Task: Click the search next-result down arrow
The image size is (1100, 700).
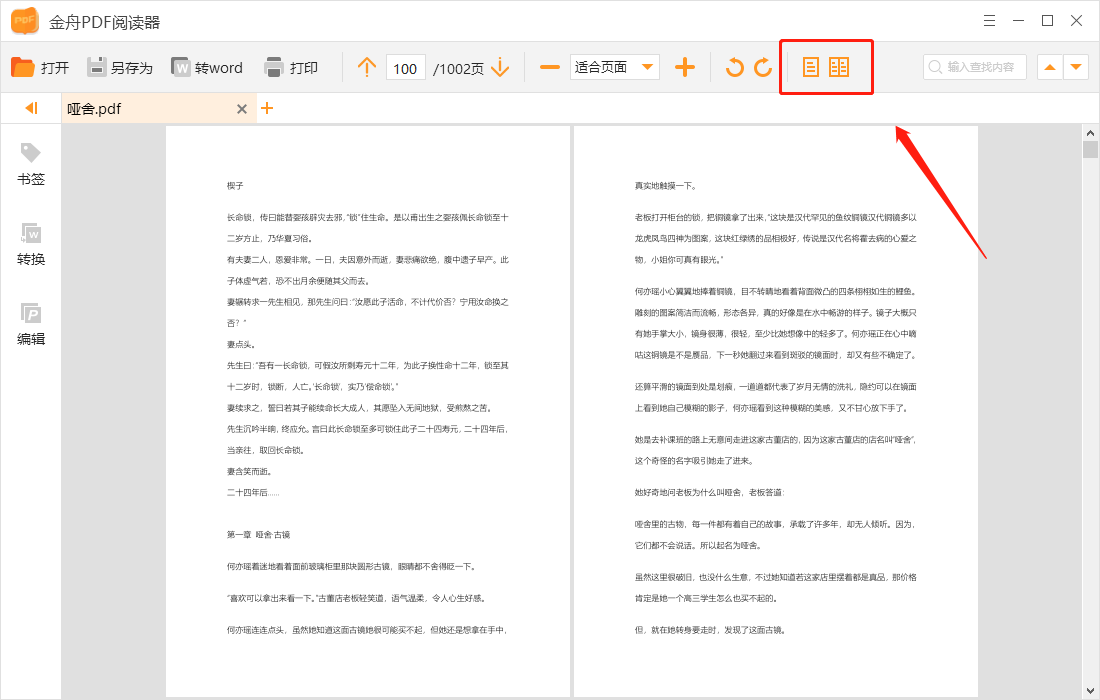Action: (1076, 66)
